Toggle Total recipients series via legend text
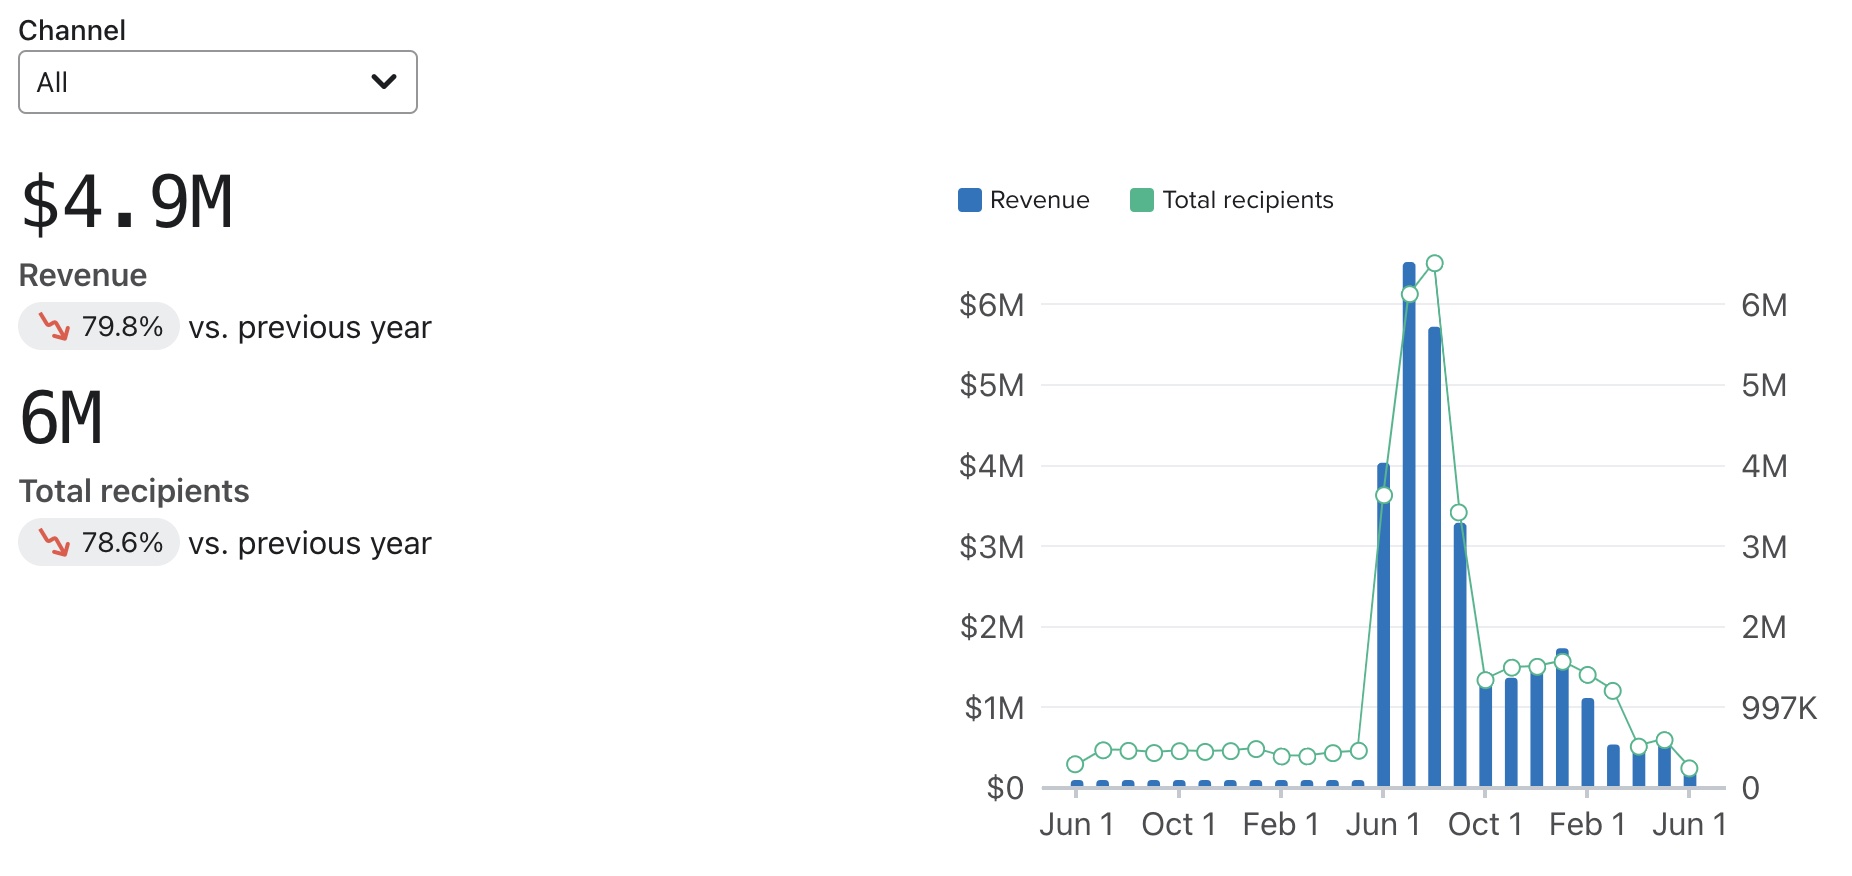The image size is (1852, 876). pos(1247,200)
